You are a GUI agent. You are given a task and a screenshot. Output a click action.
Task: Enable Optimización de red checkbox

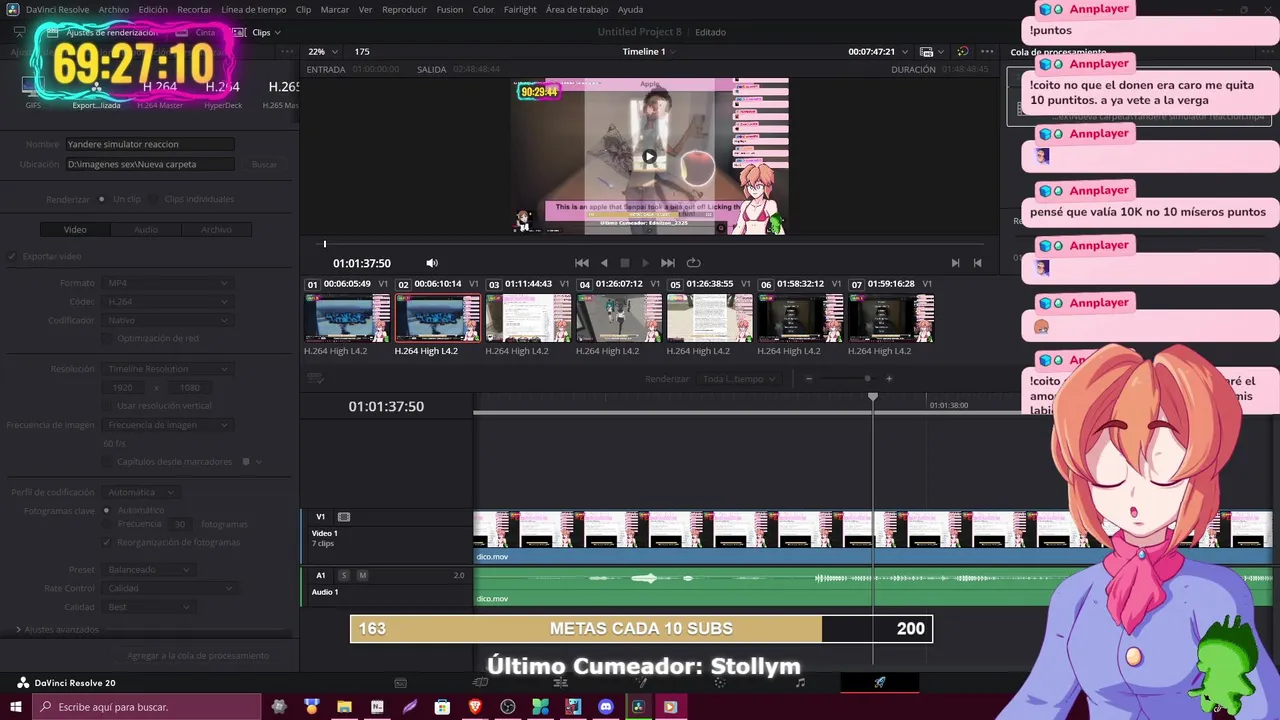tap(107, 338)
